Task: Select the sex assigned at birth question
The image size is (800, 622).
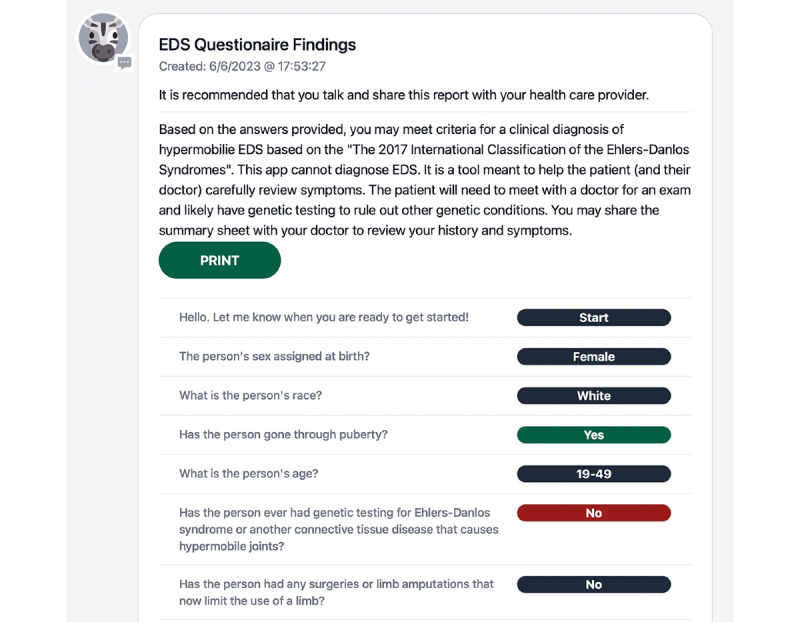Action: pos(274,356)
